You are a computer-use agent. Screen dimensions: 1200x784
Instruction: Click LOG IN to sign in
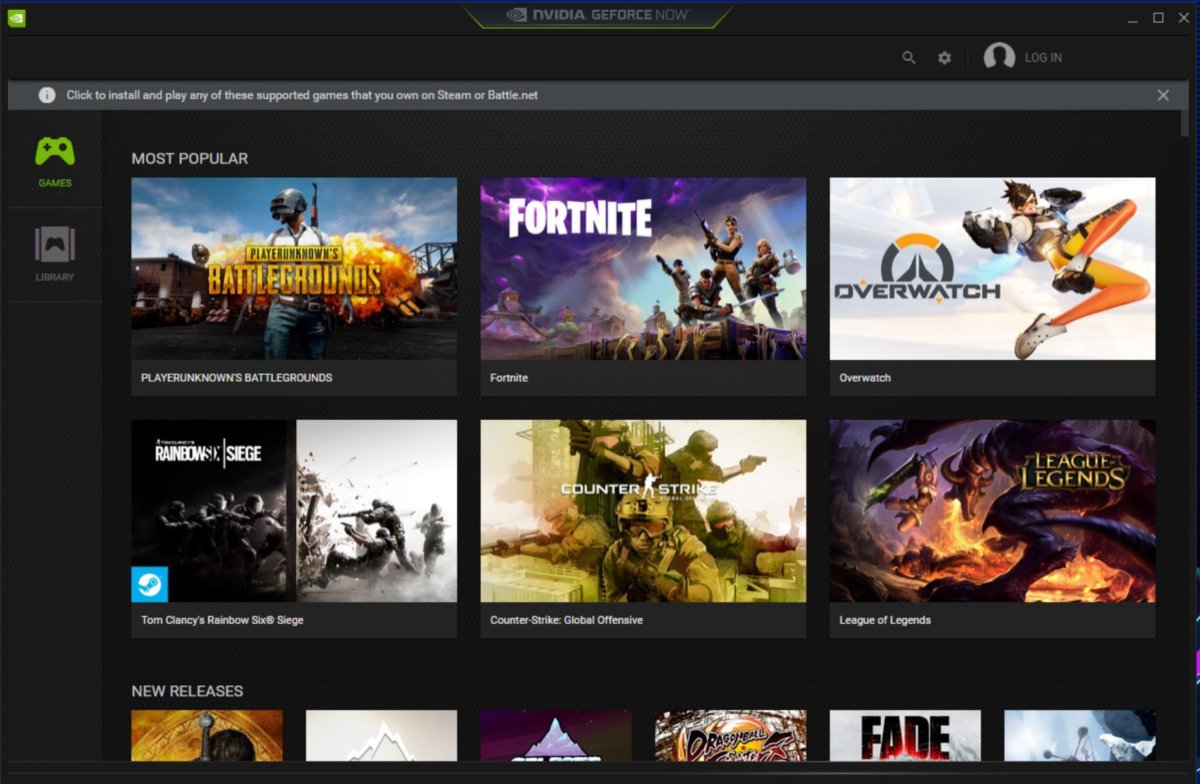click(1043, 58)
